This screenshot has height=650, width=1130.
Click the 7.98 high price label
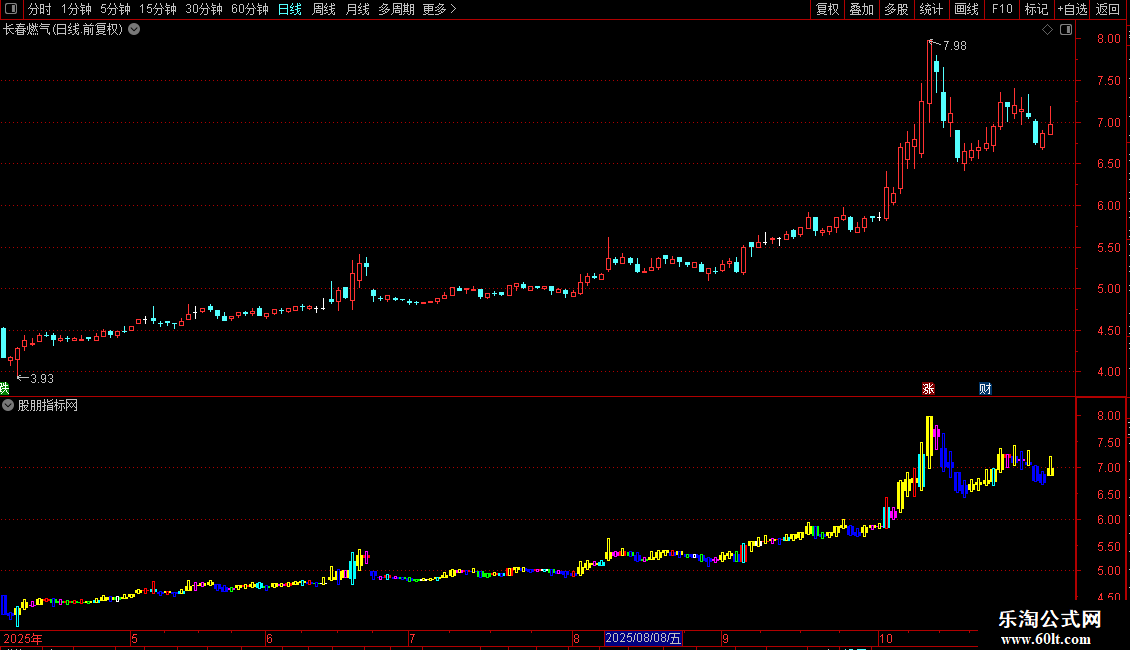(955, 45)
